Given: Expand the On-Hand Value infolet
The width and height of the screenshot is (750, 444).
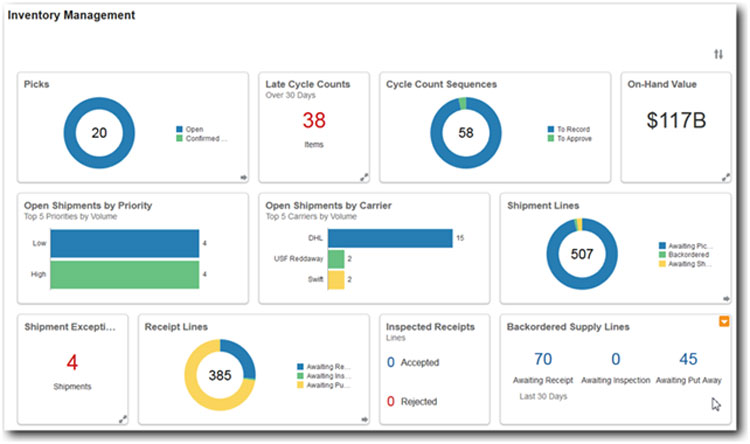Looking at the screenshot, I should [x=726, y=177].
